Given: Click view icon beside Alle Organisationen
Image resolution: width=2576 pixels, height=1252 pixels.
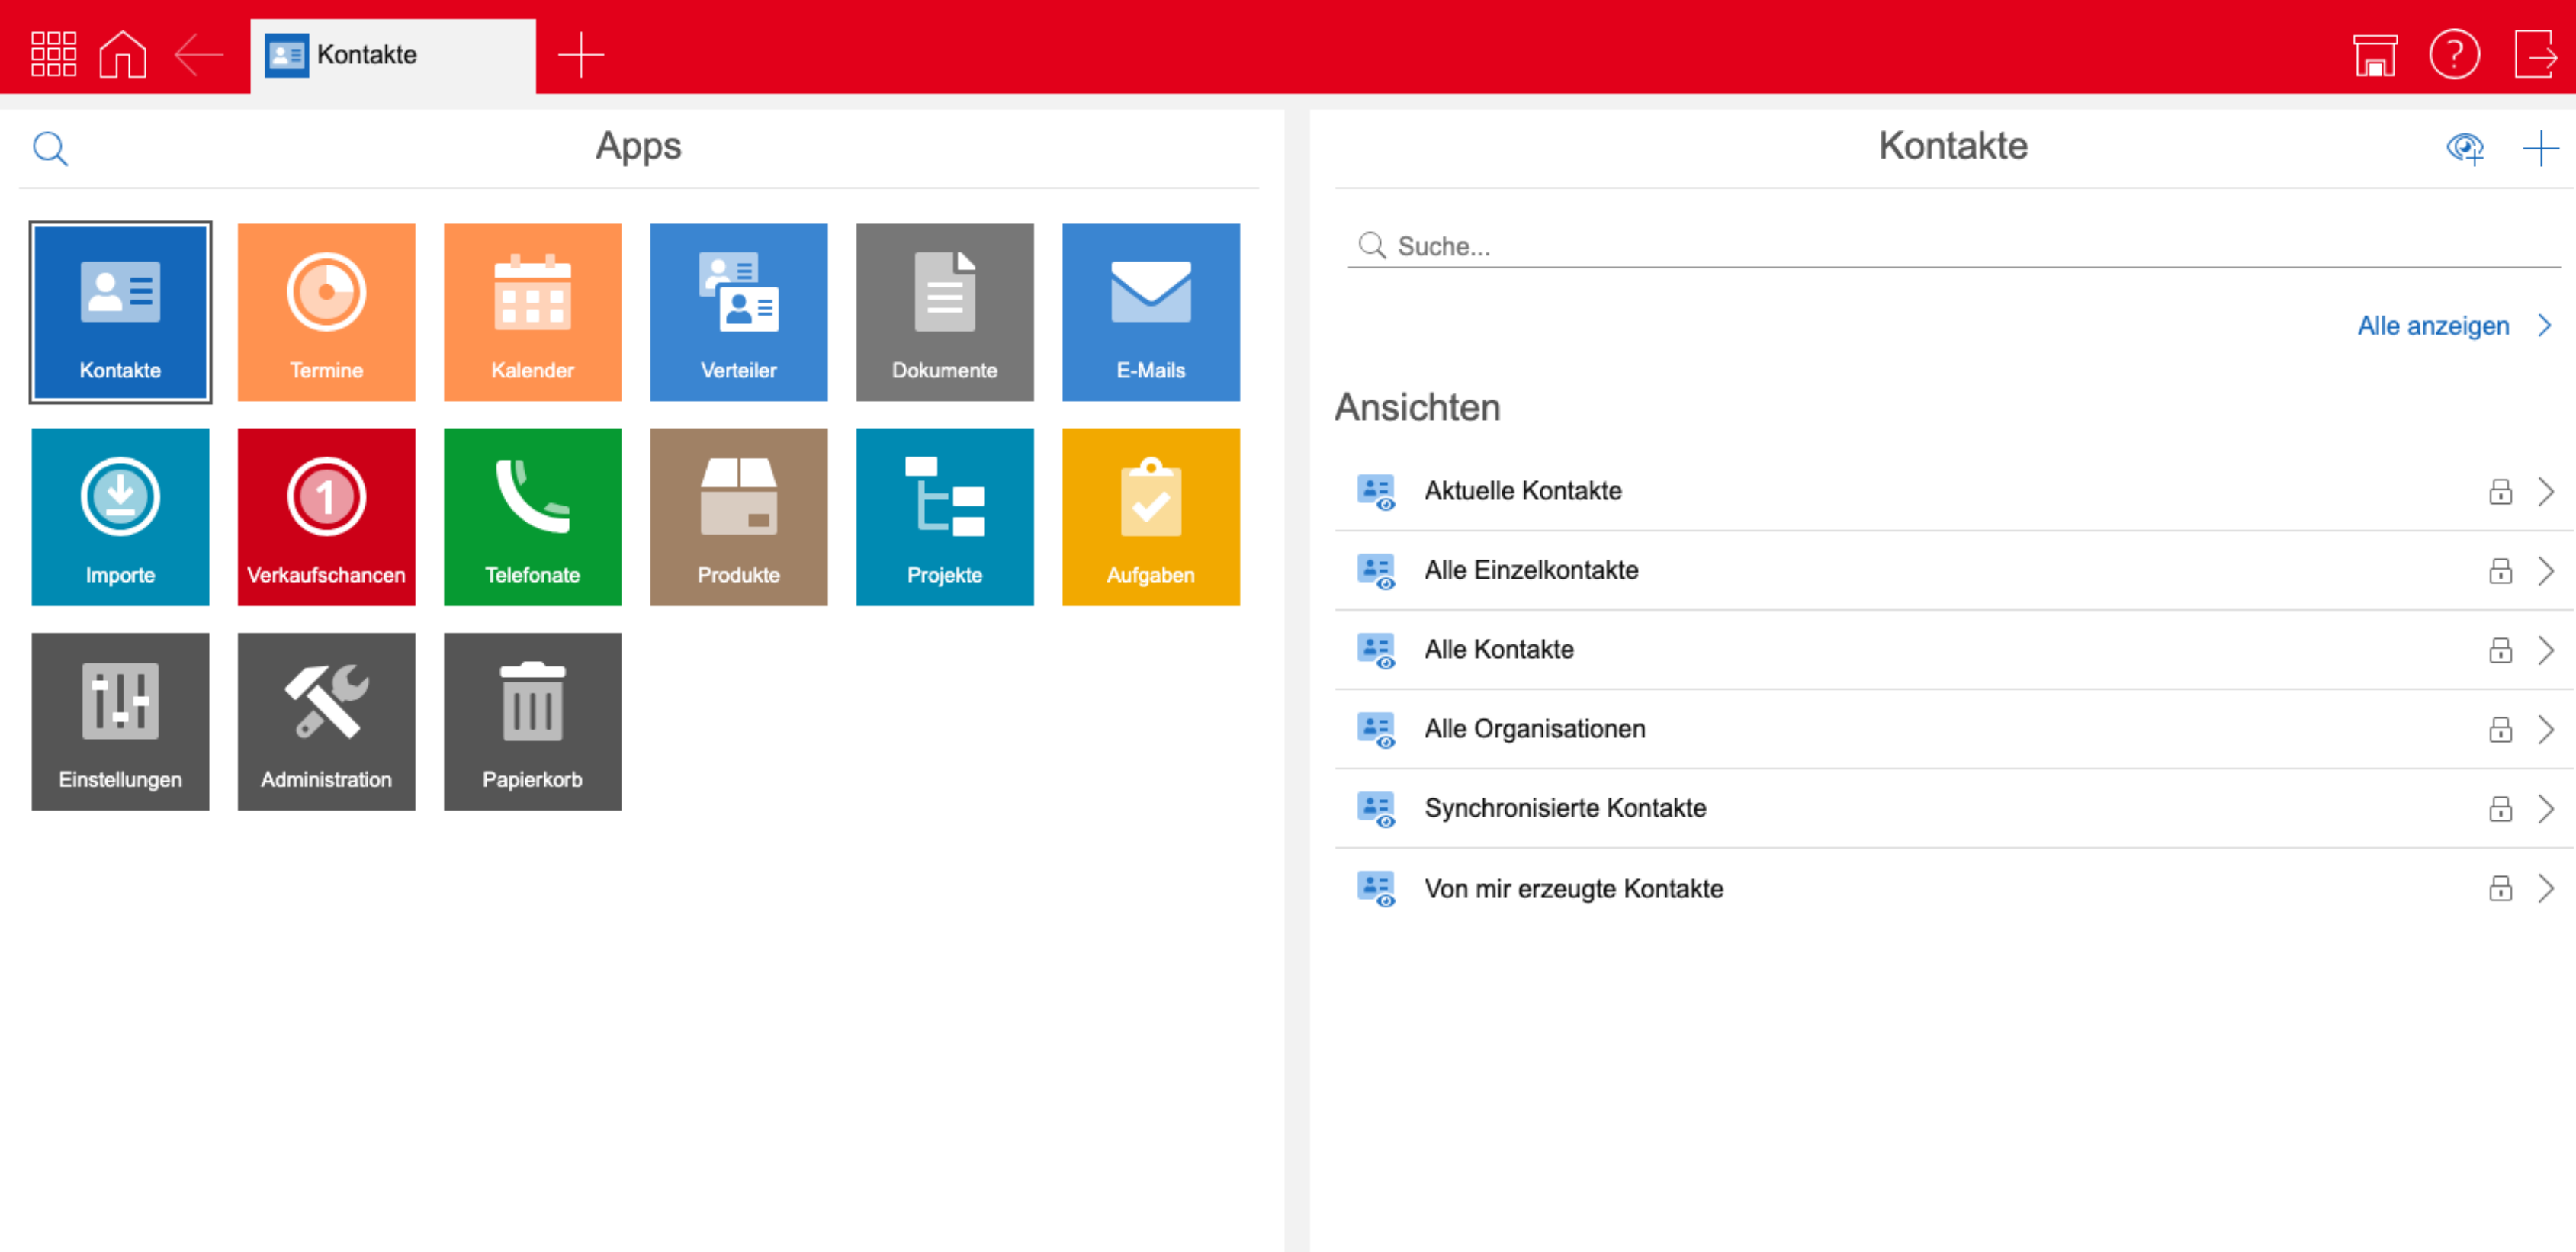Looking at the screenshot, I should (x=1376, y=730).
